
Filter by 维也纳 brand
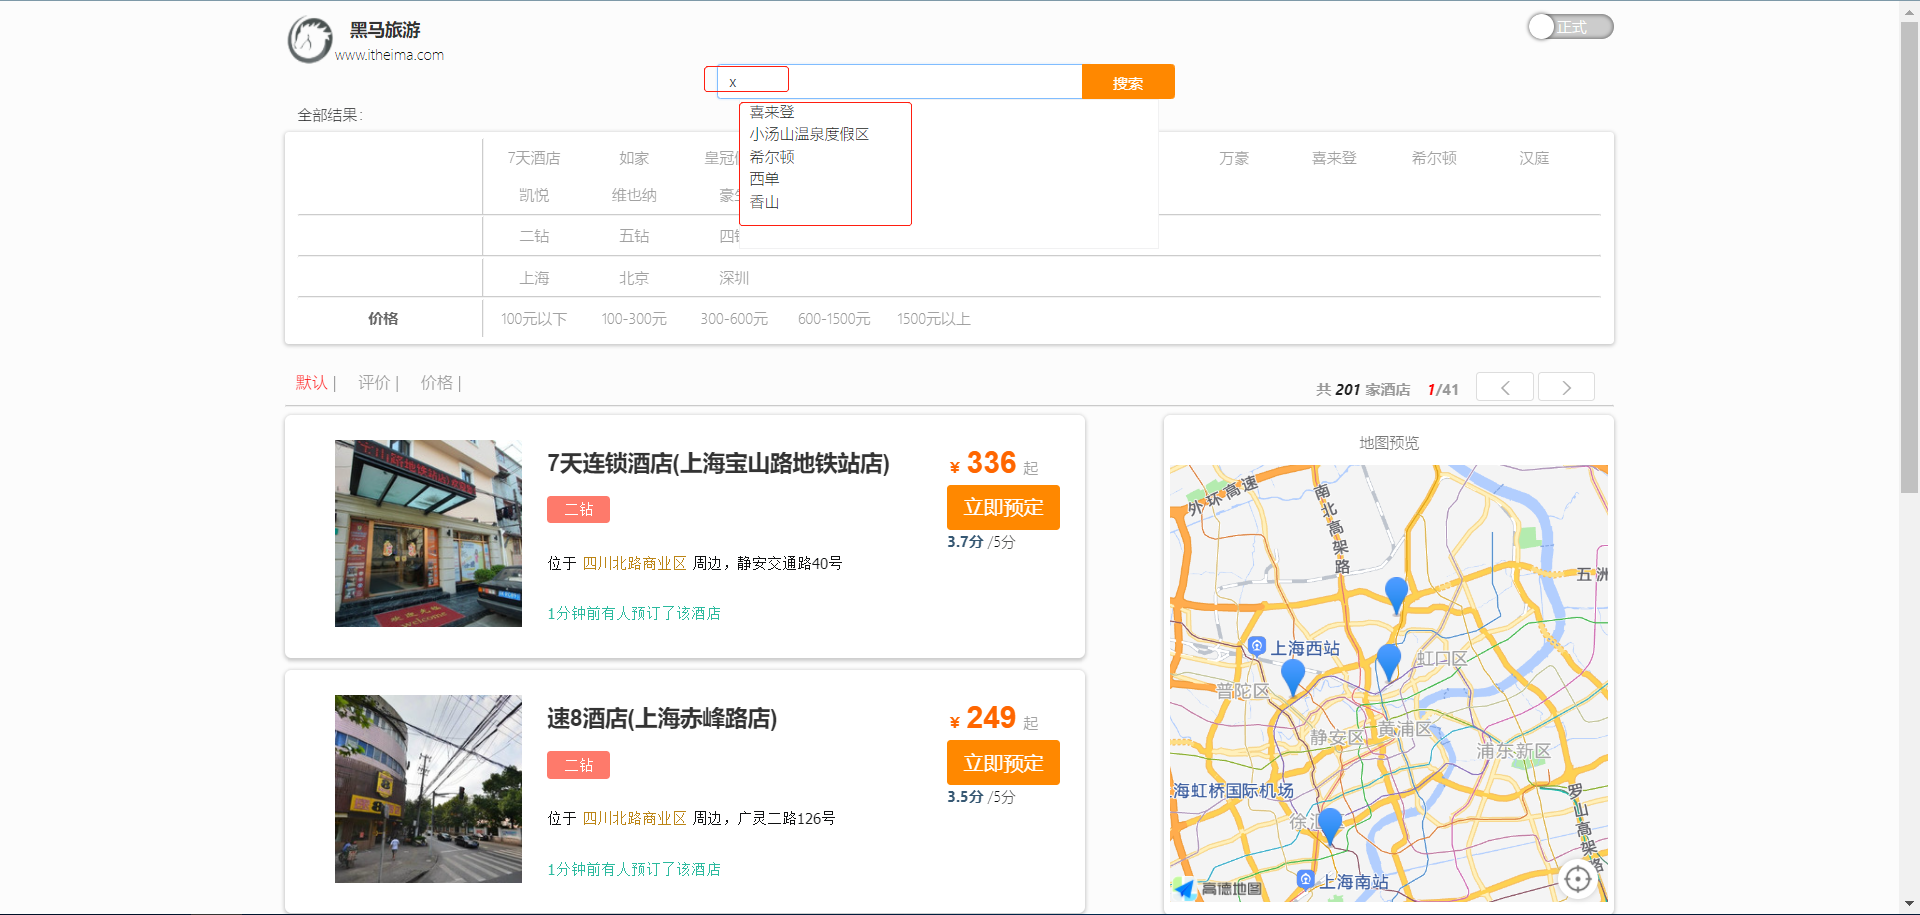pos(634,195)
